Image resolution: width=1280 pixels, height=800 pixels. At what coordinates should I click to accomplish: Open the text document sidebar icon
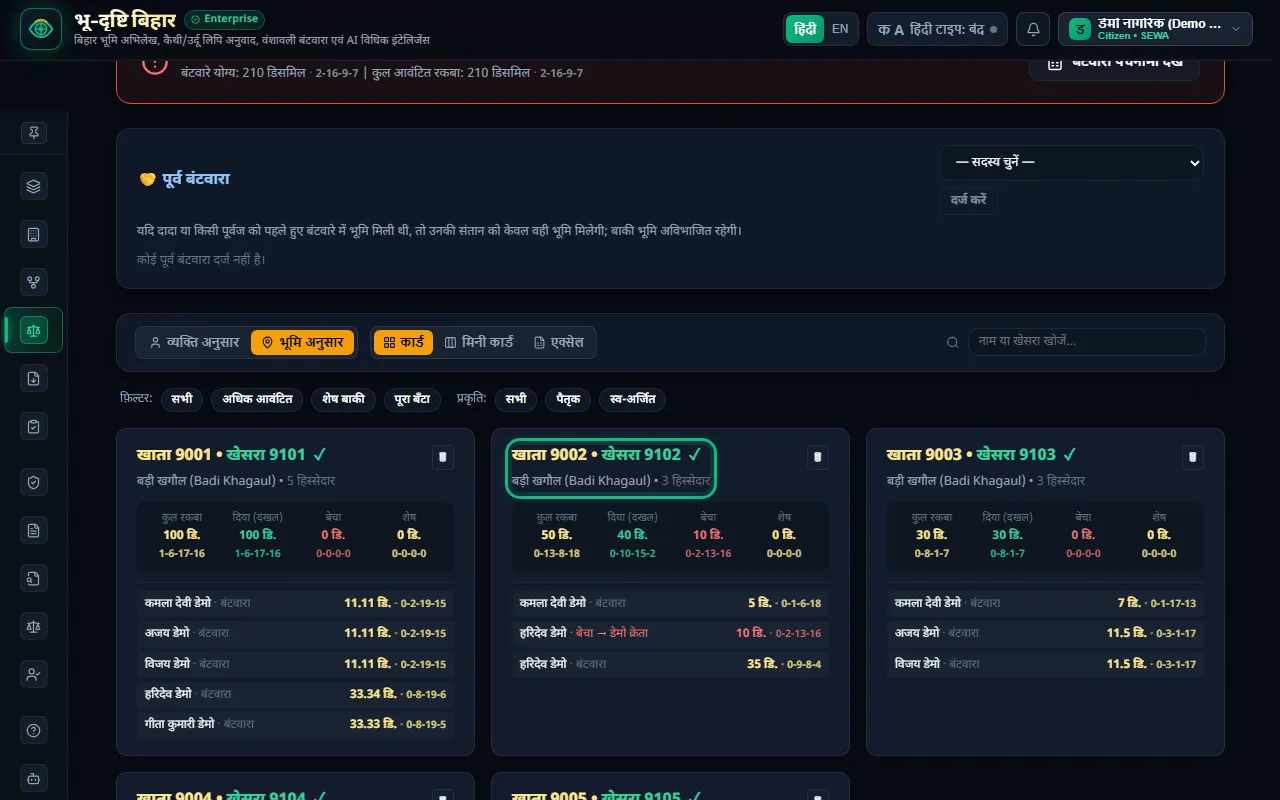(34, 530)
